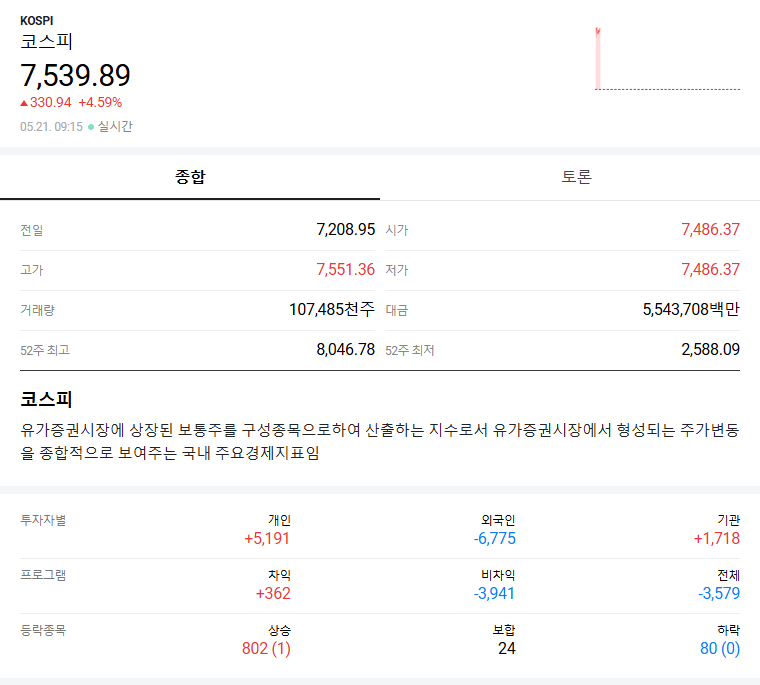Select the change percentage +4.59%
The height and width of the screenshot is (685, 760).
pyautogui.click(x=100, y=102)
